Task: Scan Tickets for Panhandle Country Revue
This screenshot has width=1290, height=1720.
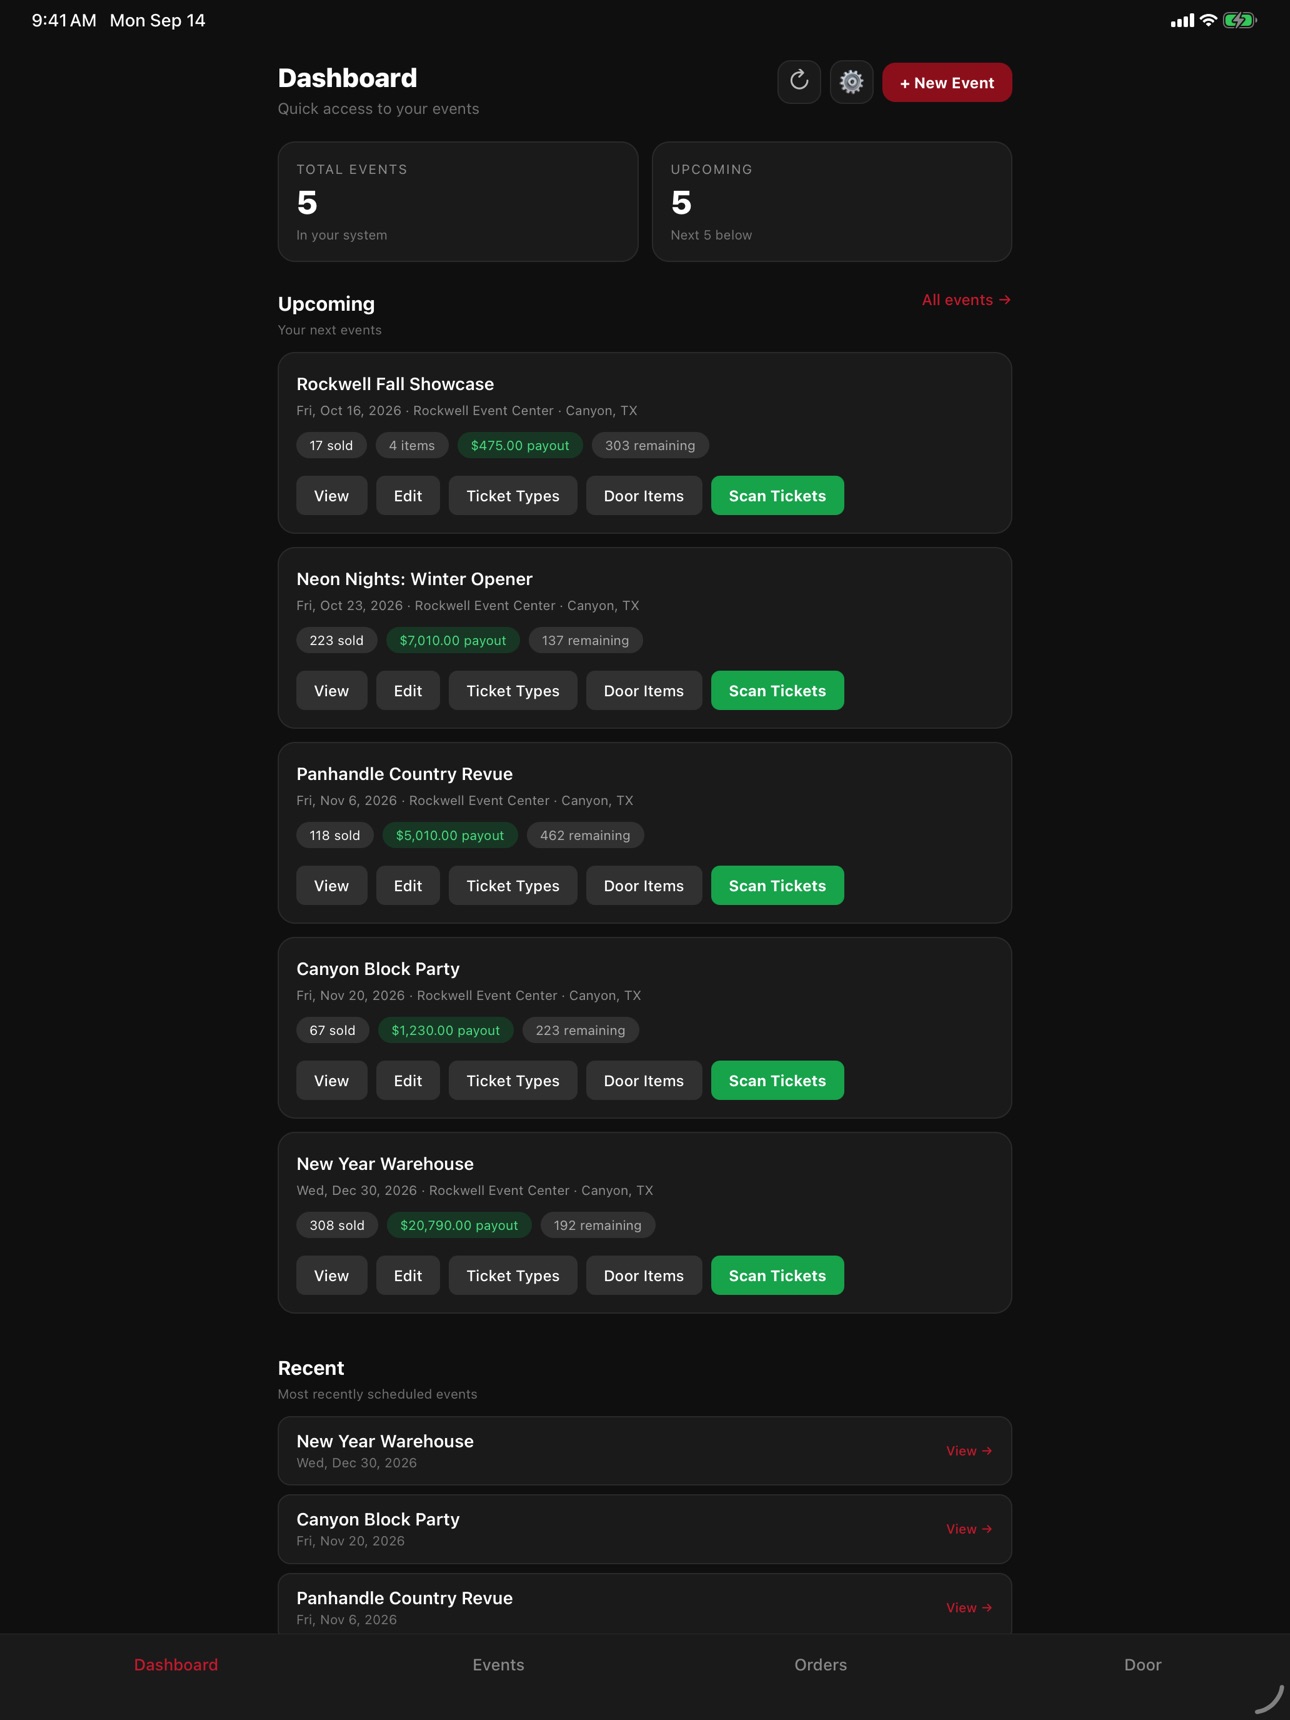Action: pyautogui.click(x=777, y=886)
